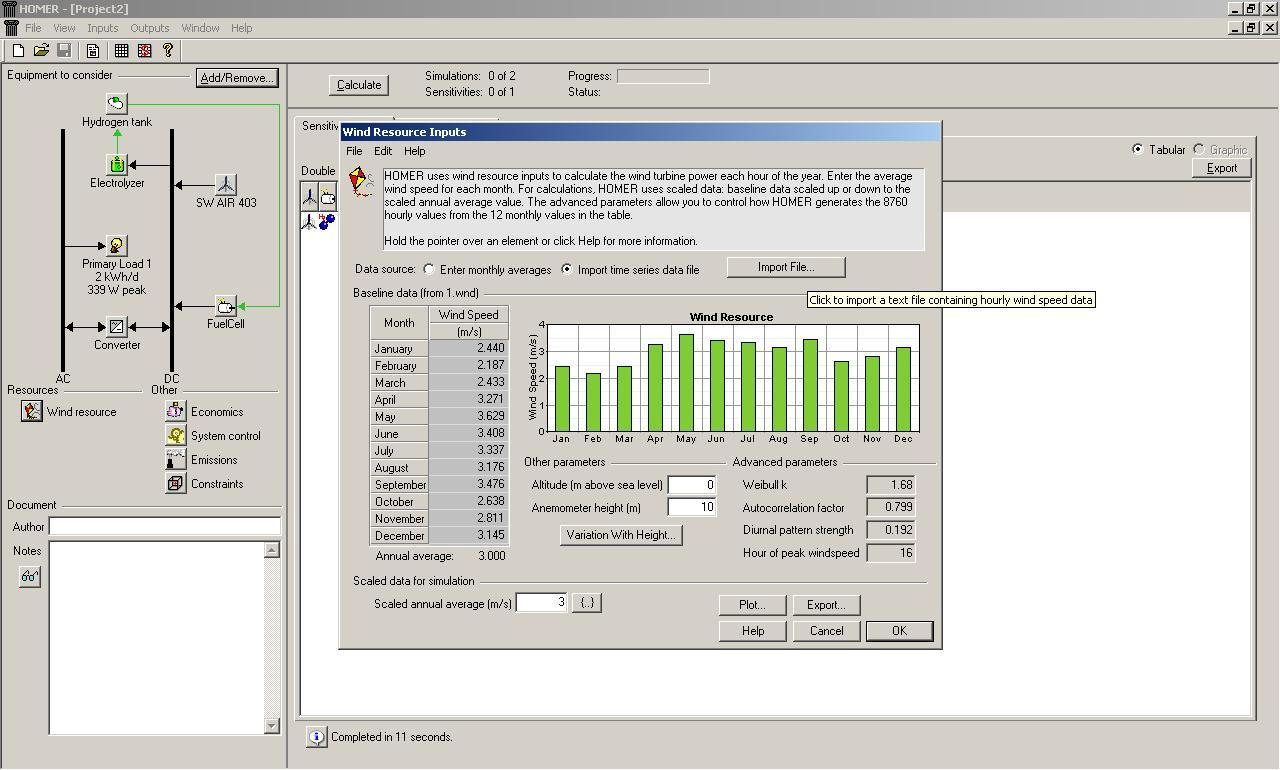The image size is (1280, 770).
Task: Select Import time series data file option
Action: (567, 269)
